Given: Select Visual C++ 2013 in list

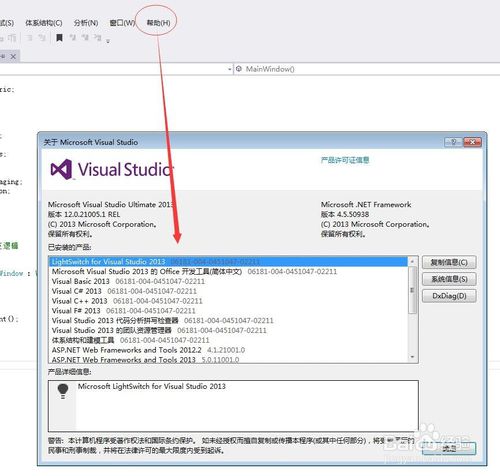Looking at the screenshot, I should 228,301.
